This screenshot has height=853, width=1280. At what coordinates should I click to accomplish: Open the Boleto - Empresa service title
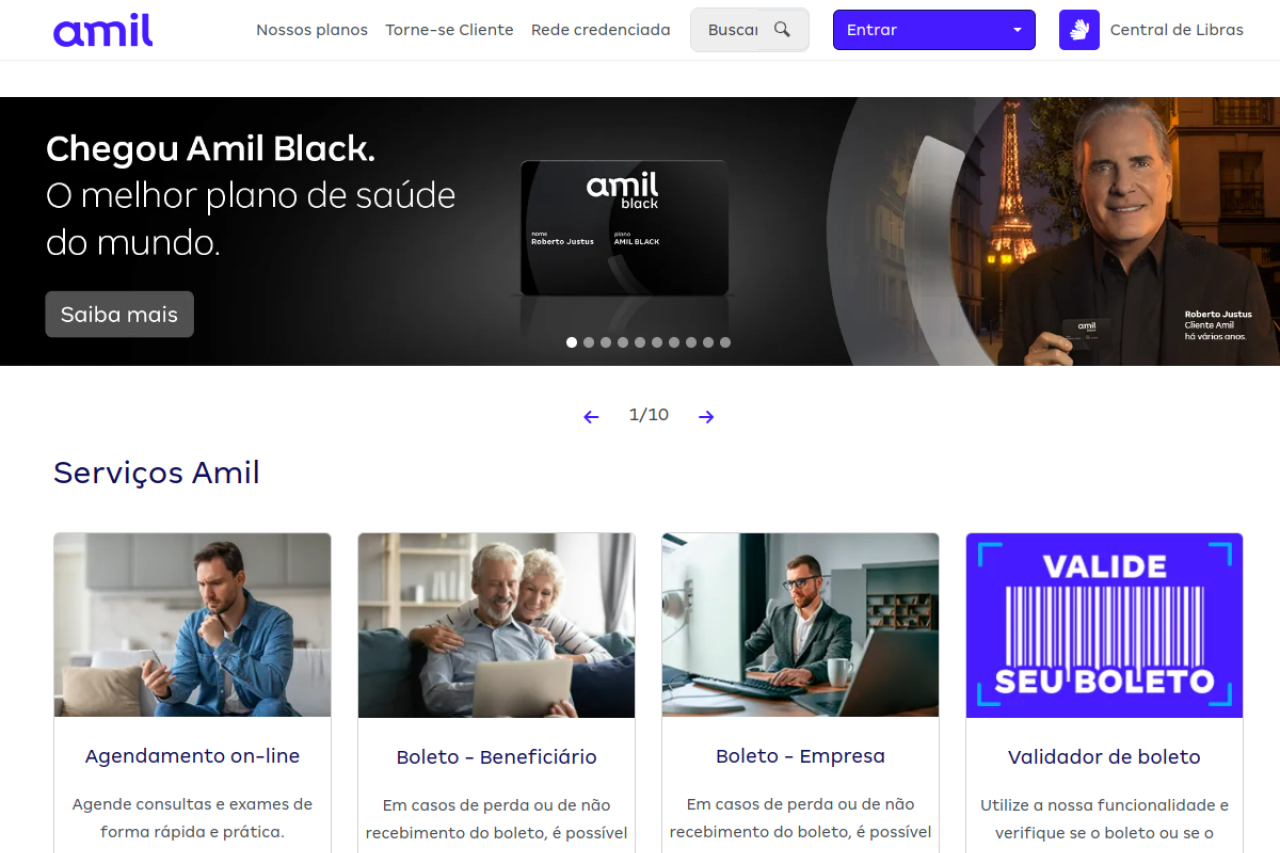(800, 756)
